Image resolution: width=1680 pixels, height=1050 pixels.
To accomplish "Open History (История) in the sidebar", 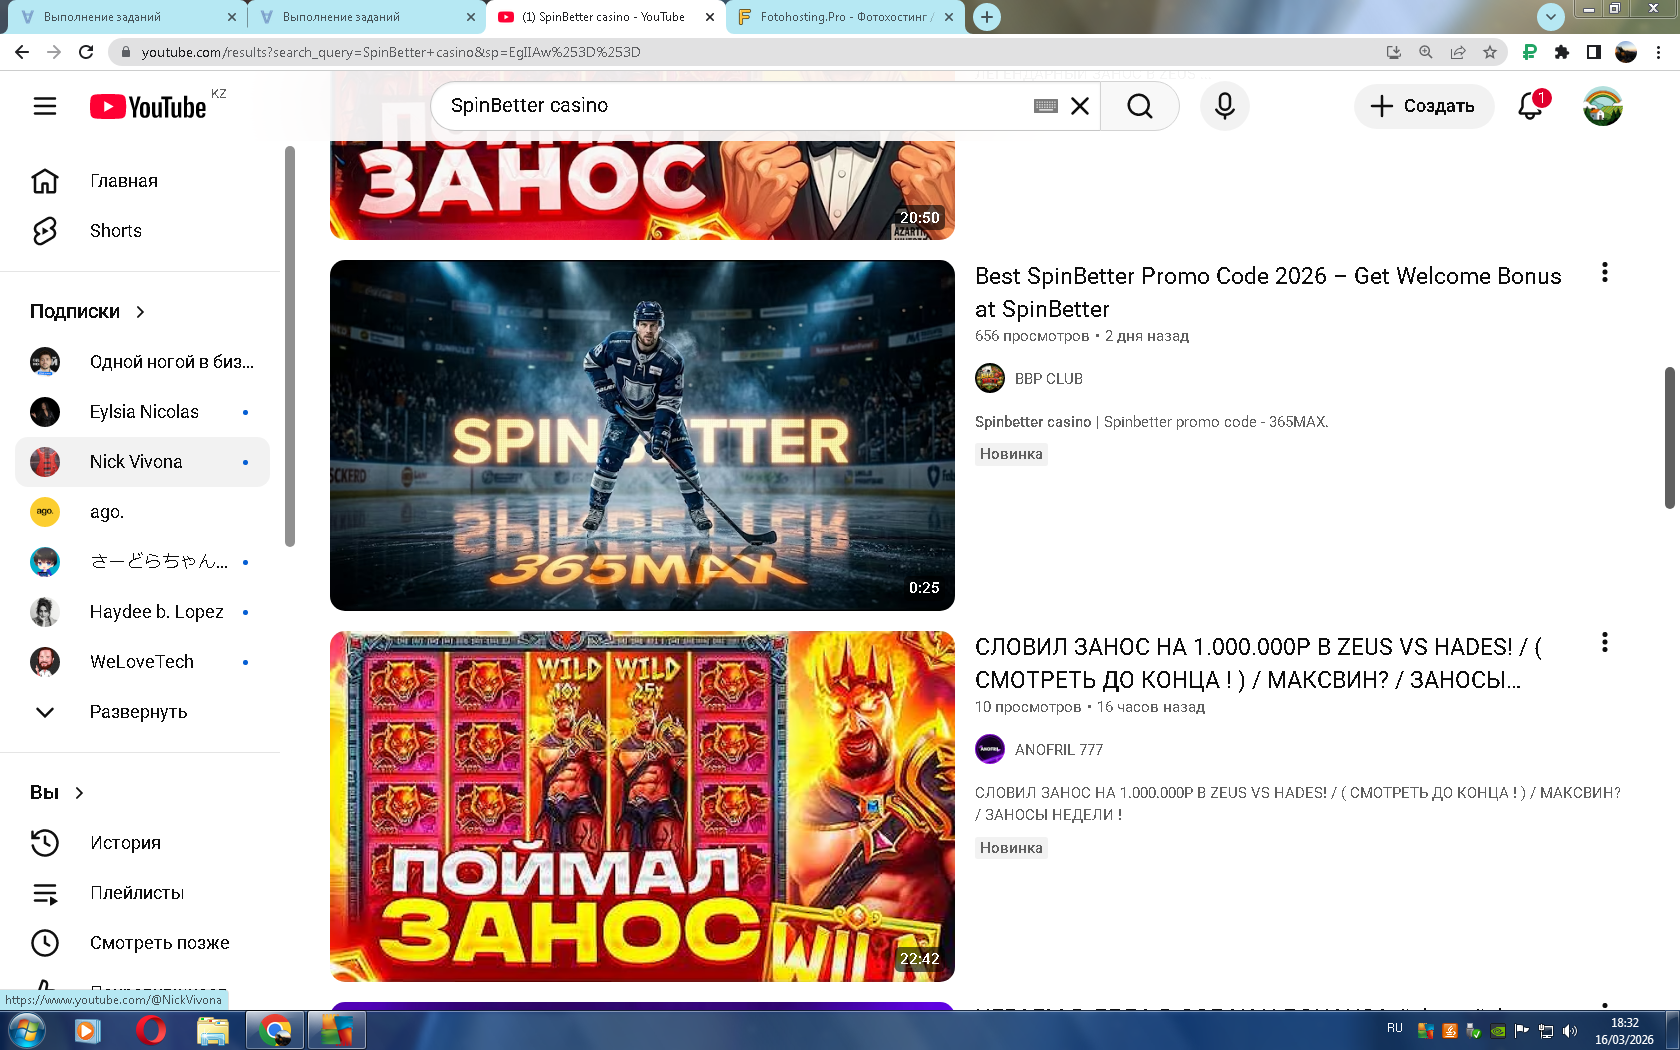I will tap(143, 843).
